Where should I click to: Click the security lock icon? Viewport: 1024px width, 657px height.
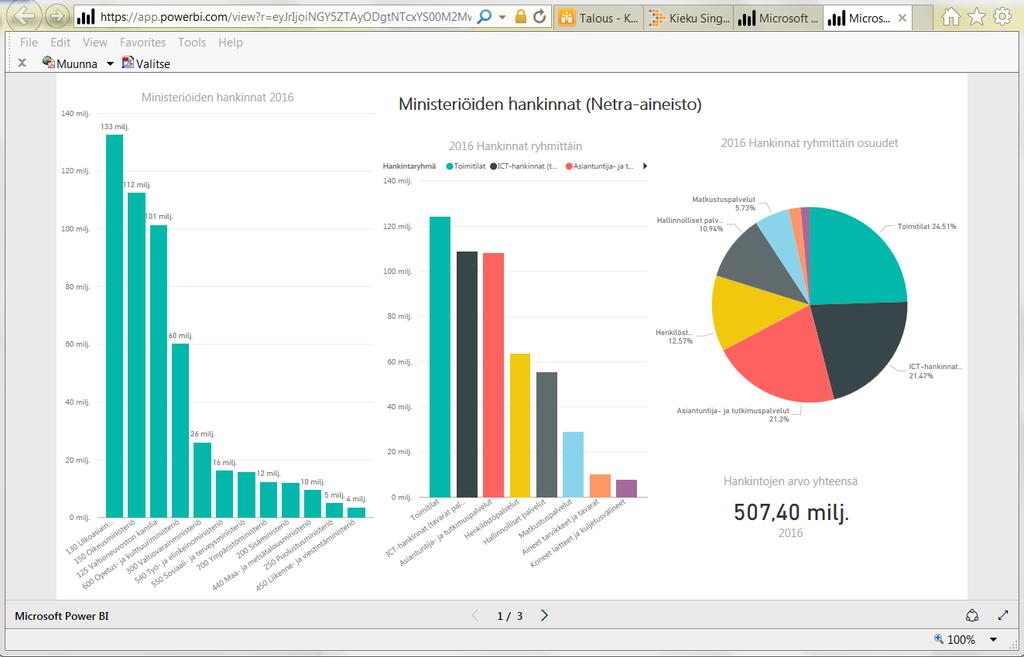click(520, 17)
